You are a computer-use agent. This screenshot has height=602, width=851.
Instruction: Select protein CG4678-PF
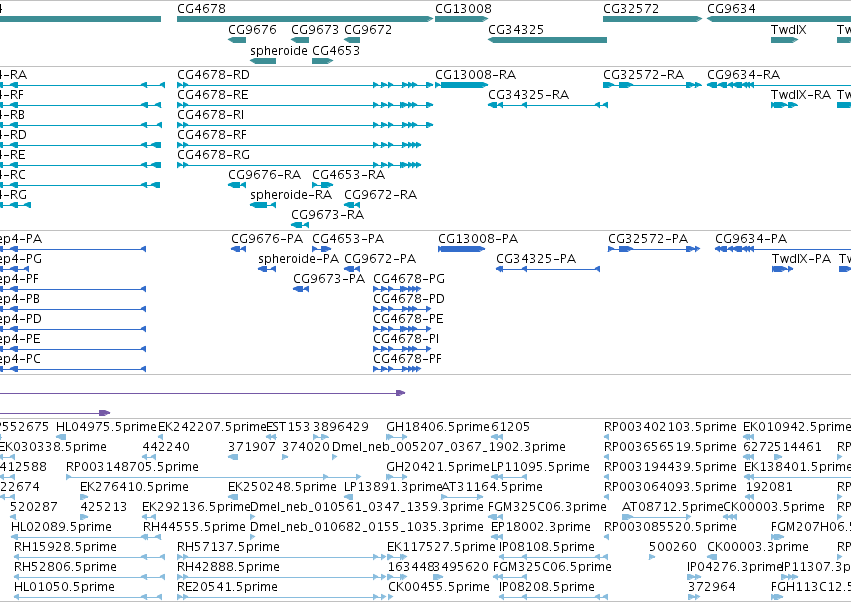click(x=397, y=369)
